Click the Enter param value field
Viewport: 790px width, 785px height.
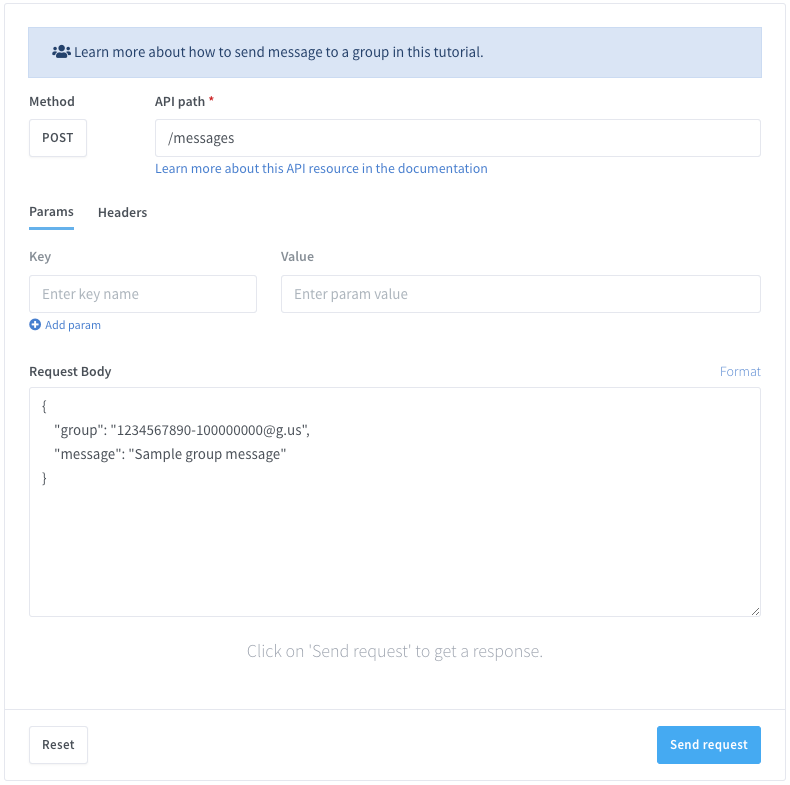(520, 294)
